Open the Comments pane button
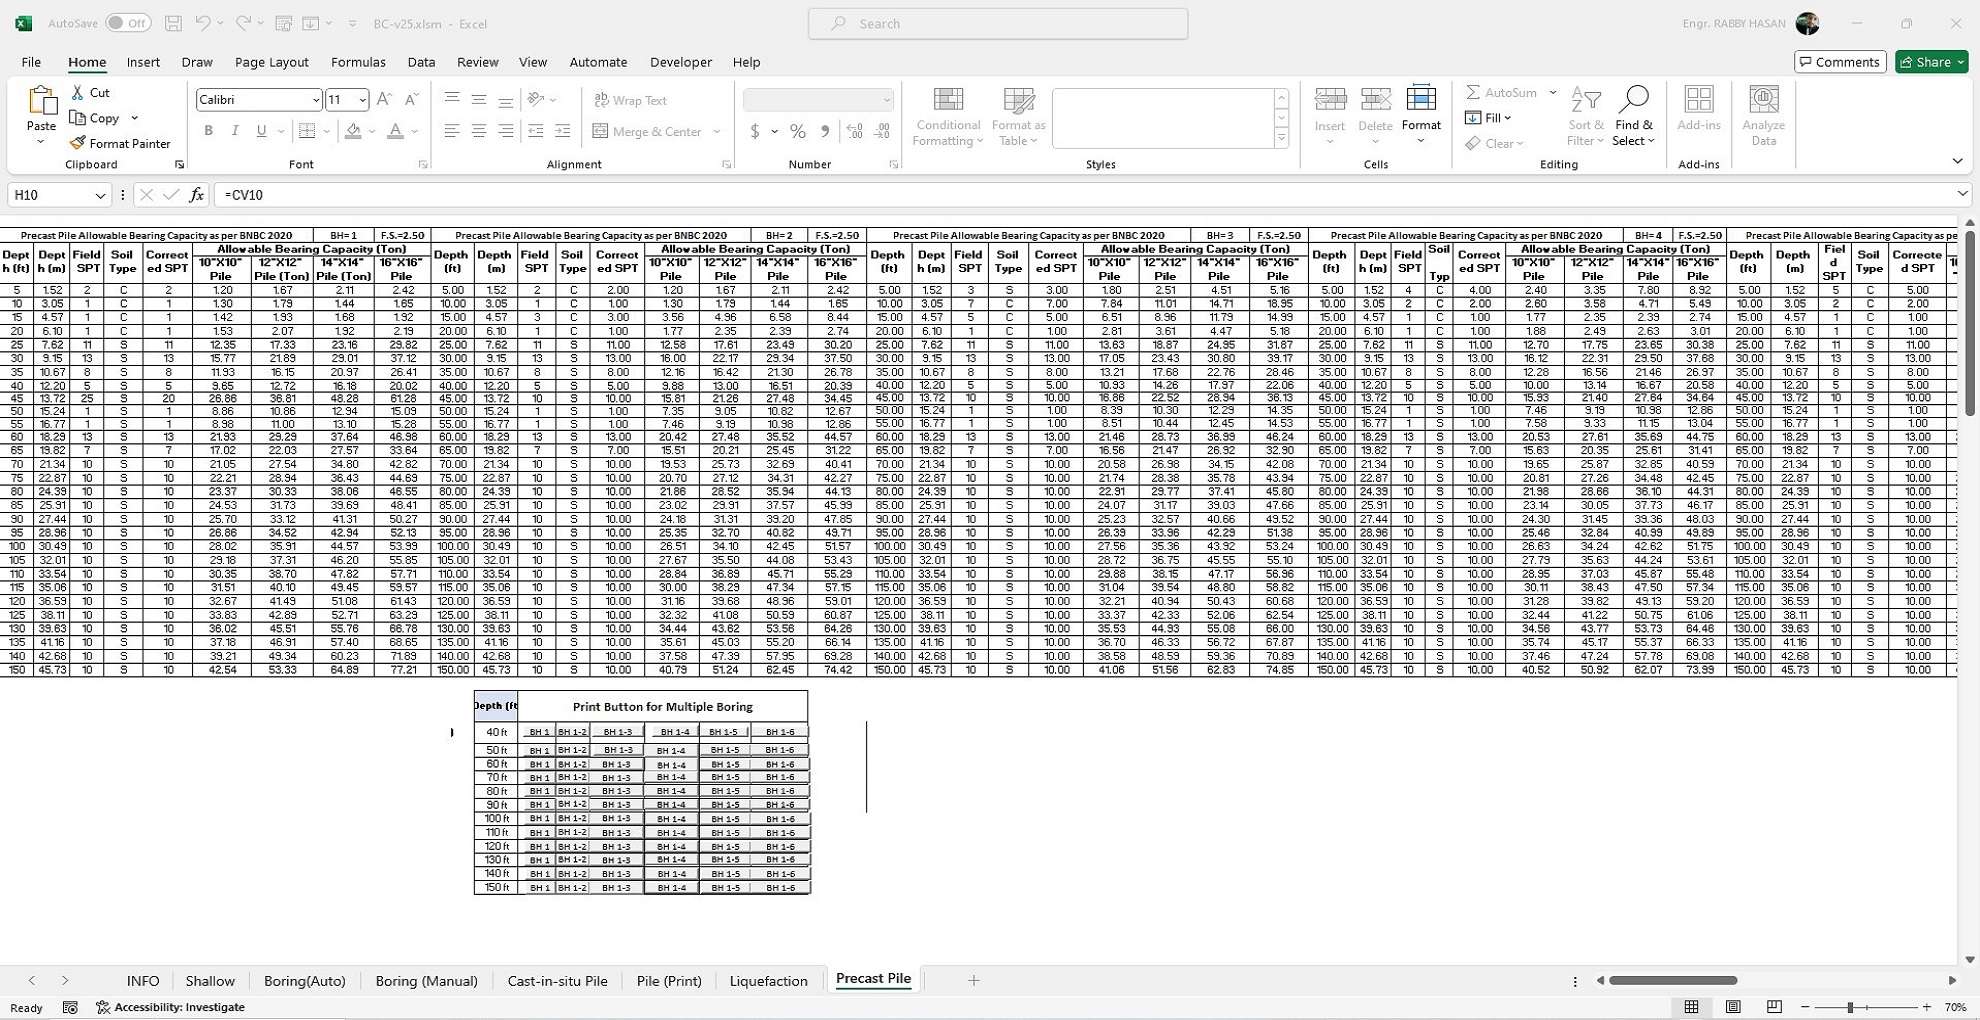1980x1020 pixels. 1840,62
